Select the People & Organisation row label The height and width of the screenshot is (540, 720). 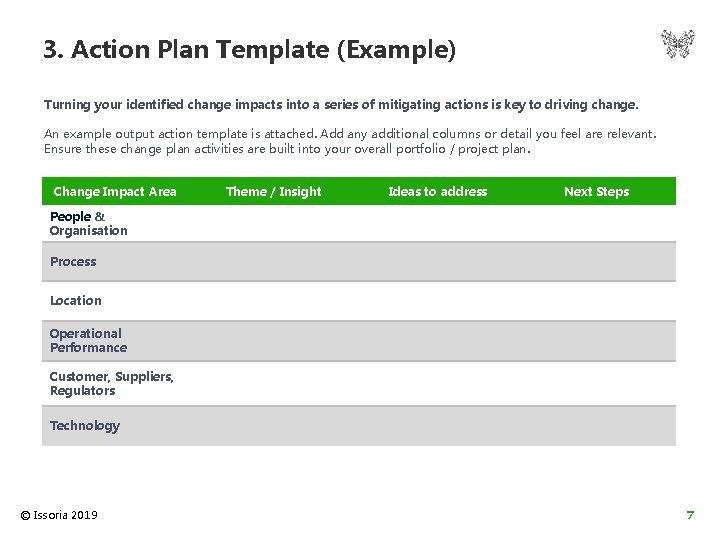88,223
